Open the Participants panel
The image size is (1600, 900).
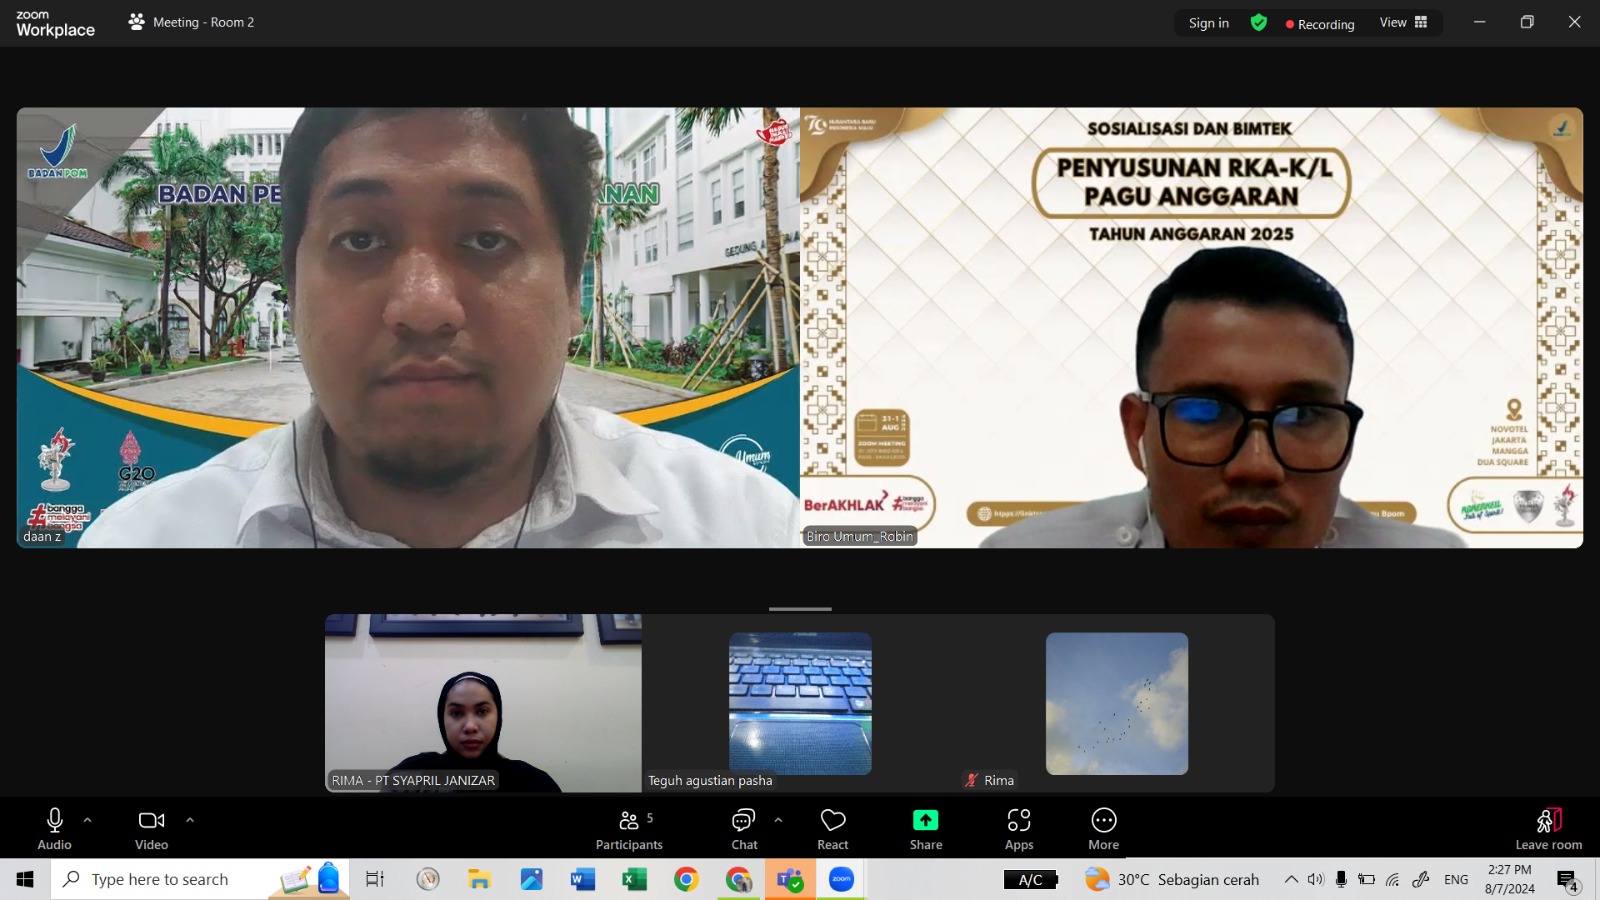tap(628, 830)
